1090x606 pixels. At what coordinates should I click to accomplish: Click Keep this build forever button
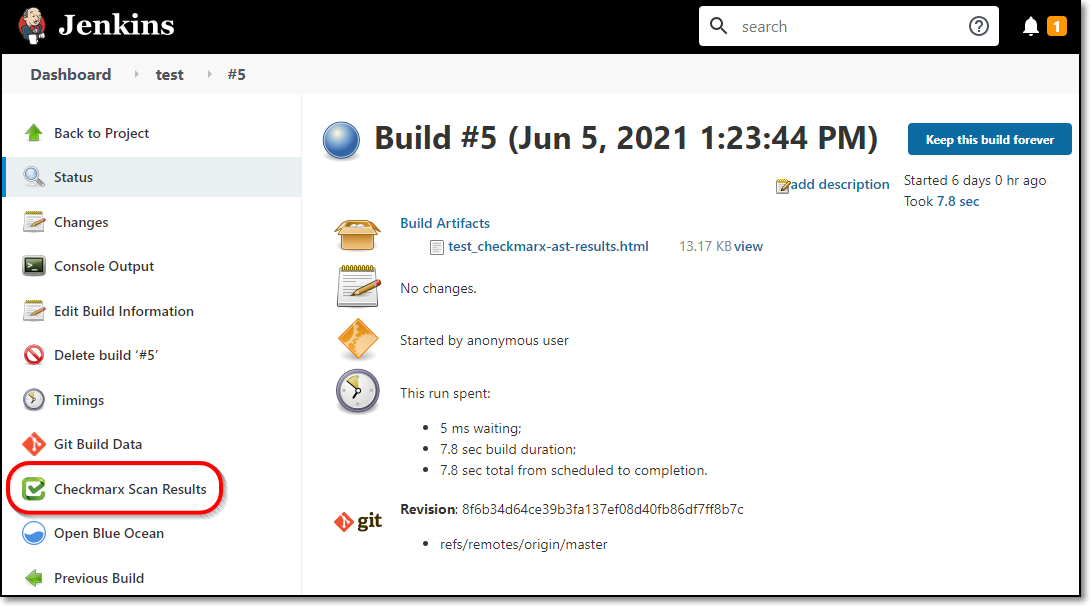pyautogui.click(x=989, y=140)
